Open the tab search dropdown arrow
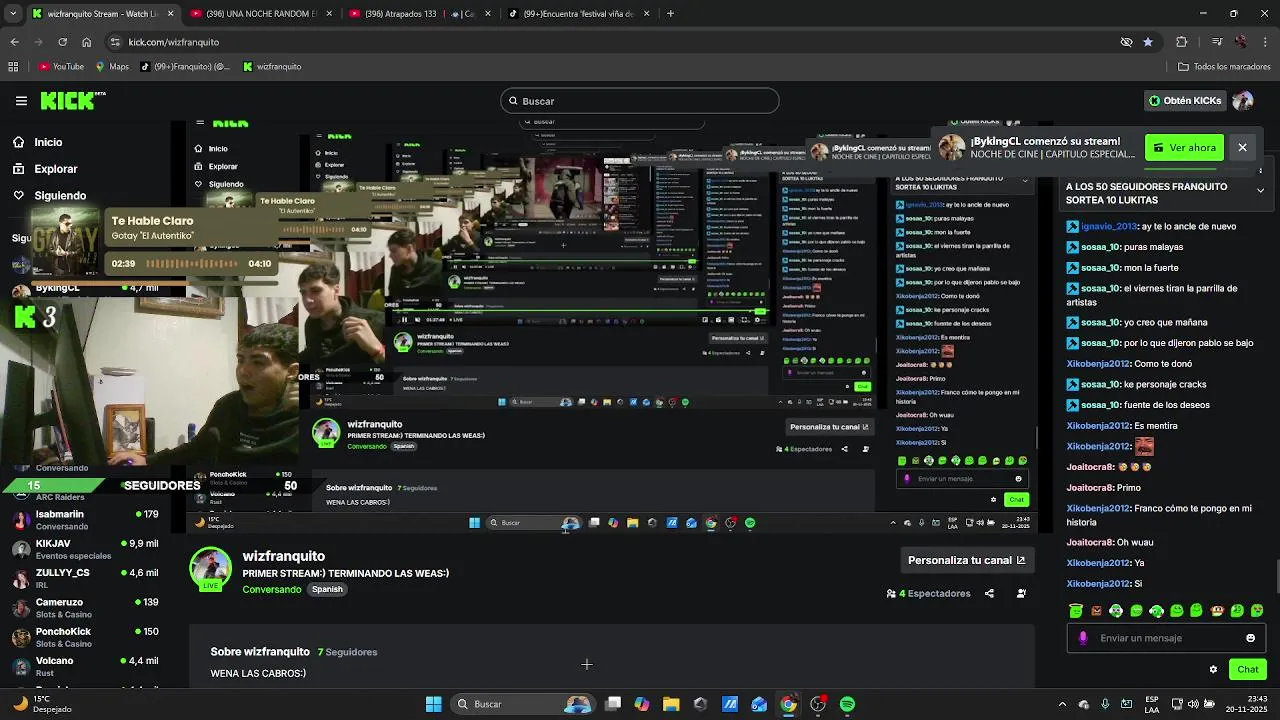 (x=14, y=14)
